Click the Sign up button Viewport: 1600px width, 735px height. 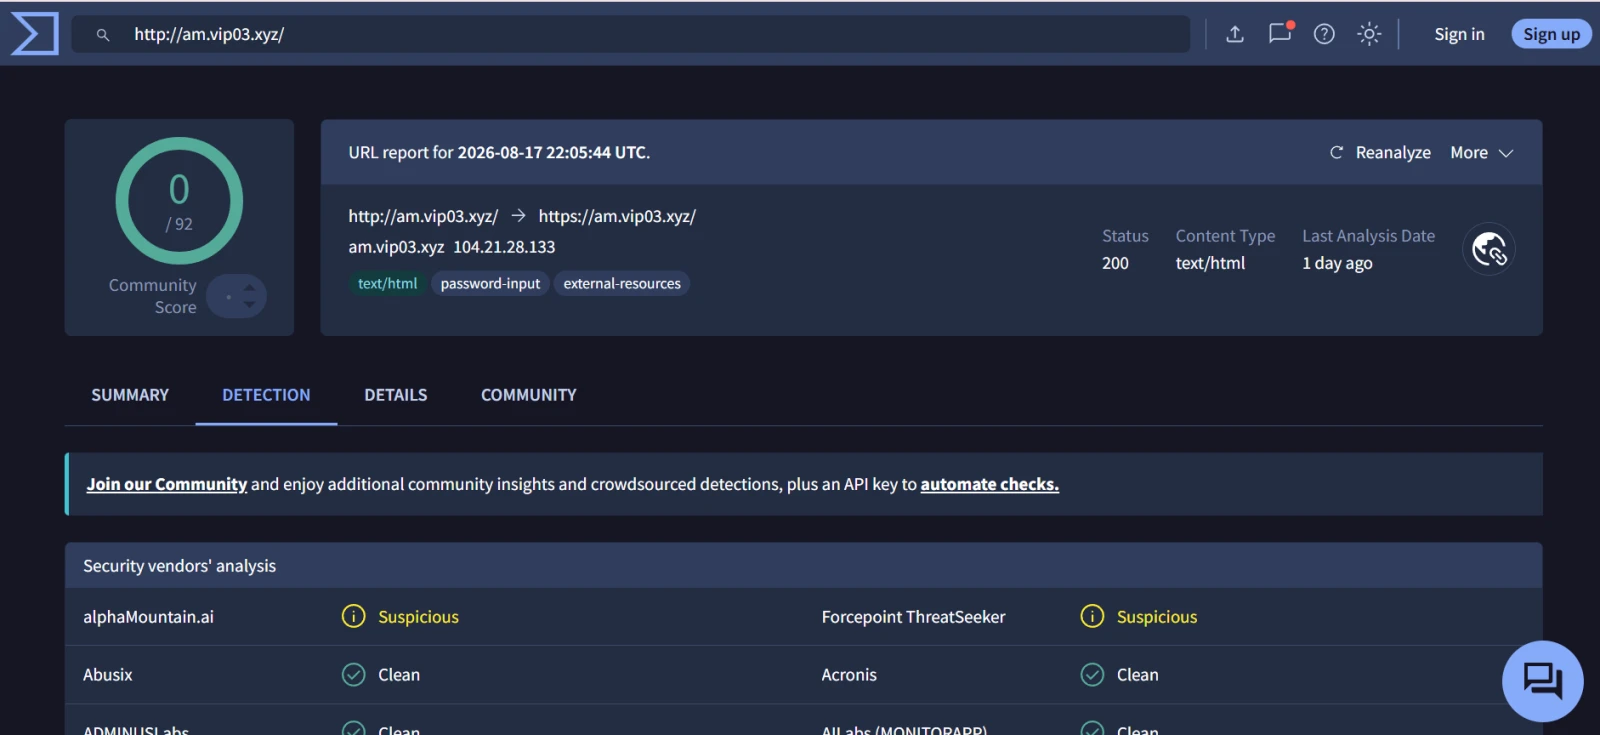[x=1551, y=34]
